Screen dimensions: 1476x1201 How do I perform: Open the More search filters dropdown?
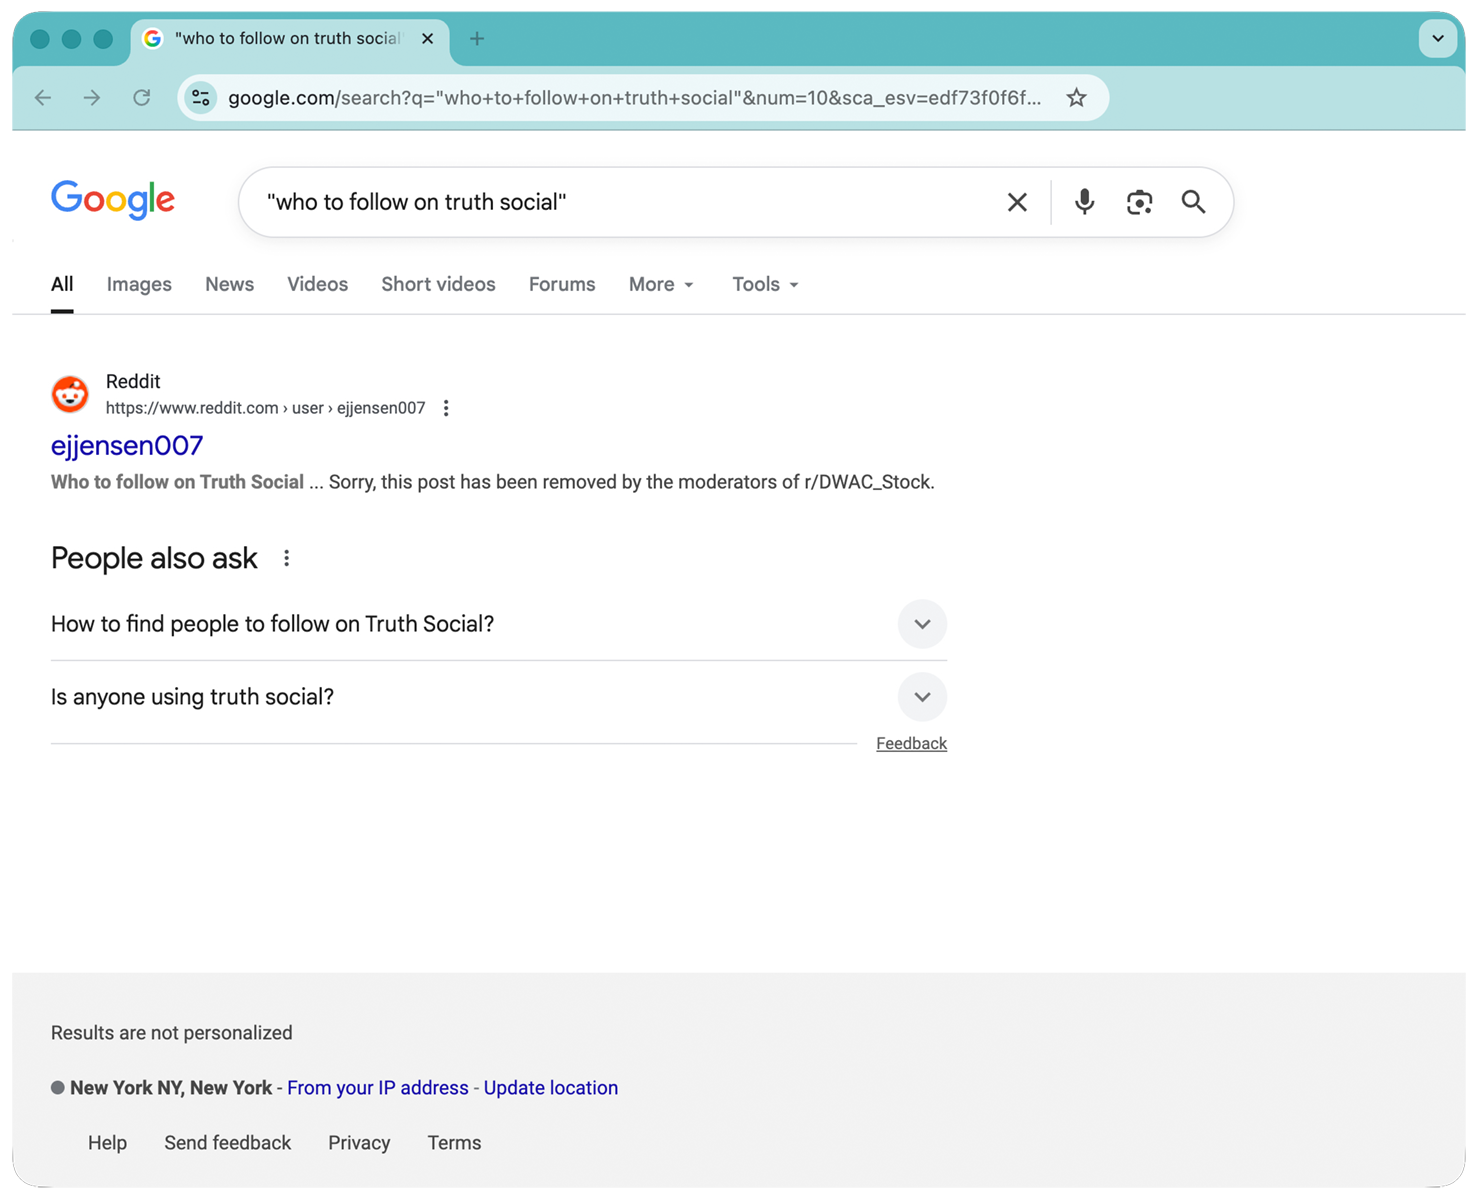pos(661,285)
